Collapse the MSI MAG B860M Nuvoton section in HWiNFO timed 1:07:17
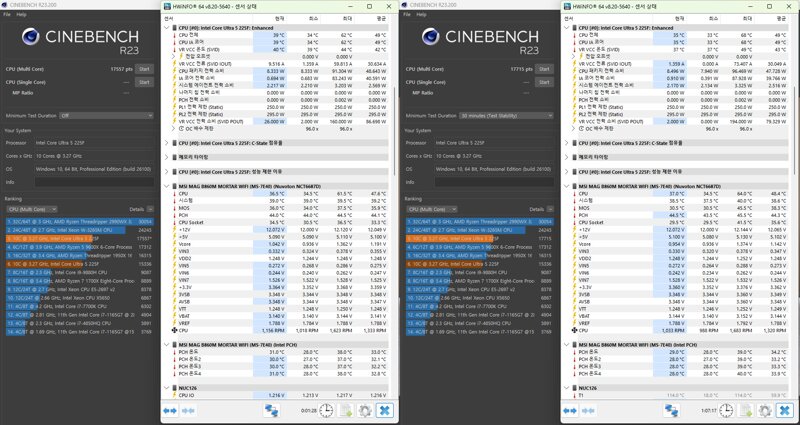Screen dimensions: 800x425 pos(567,186)
